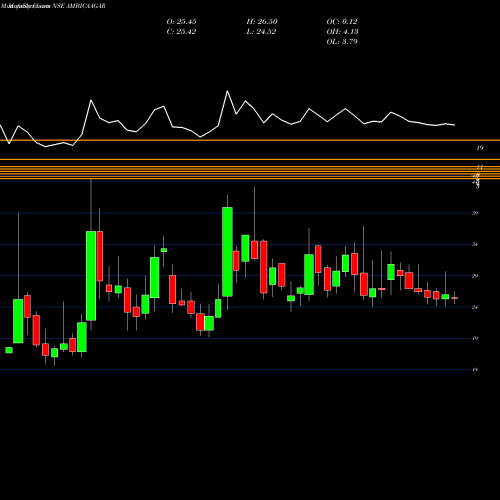Click the low value L: 24.52
500x500 pixels.
[x=262, y=32]
